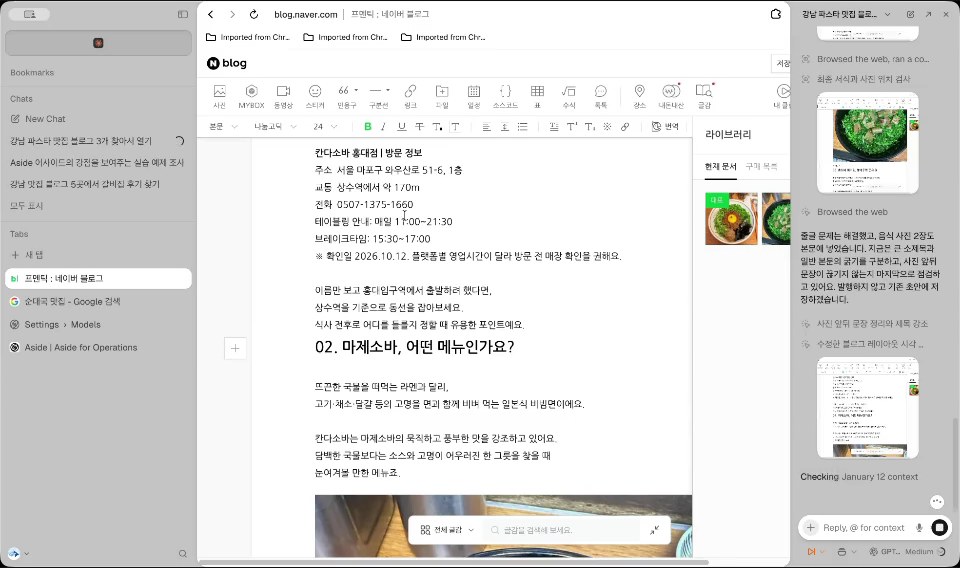Open the 내돈내산 tool
960x568 pixels.
tap(671, 96)
